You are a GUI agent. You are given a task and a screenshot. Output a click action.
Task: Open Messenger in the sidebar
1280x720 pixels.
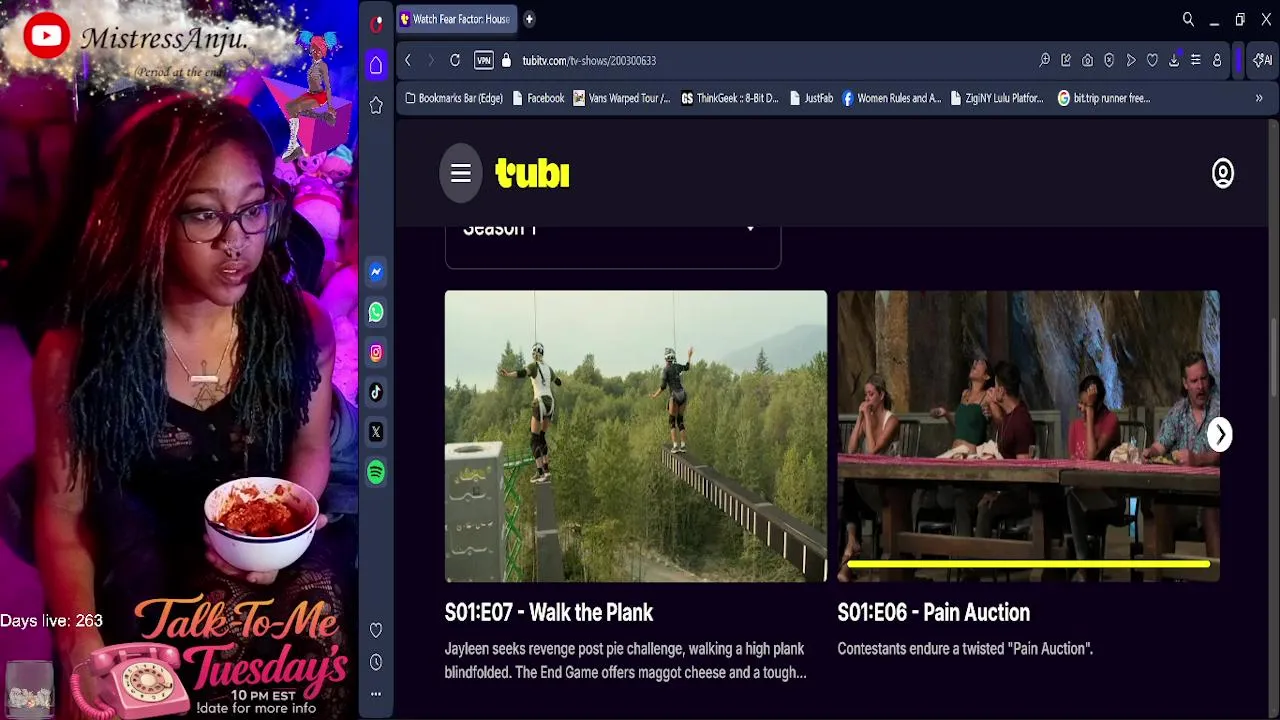point(376,272)
